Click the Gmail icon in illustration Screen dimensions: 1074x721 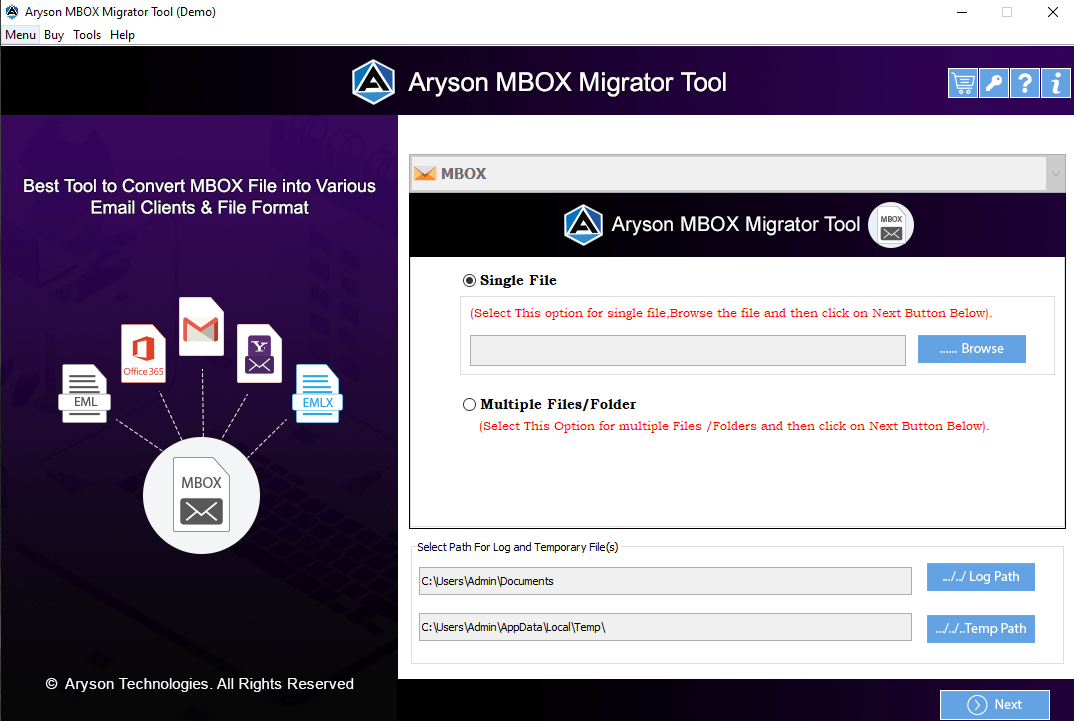click(x=201, y=327)
